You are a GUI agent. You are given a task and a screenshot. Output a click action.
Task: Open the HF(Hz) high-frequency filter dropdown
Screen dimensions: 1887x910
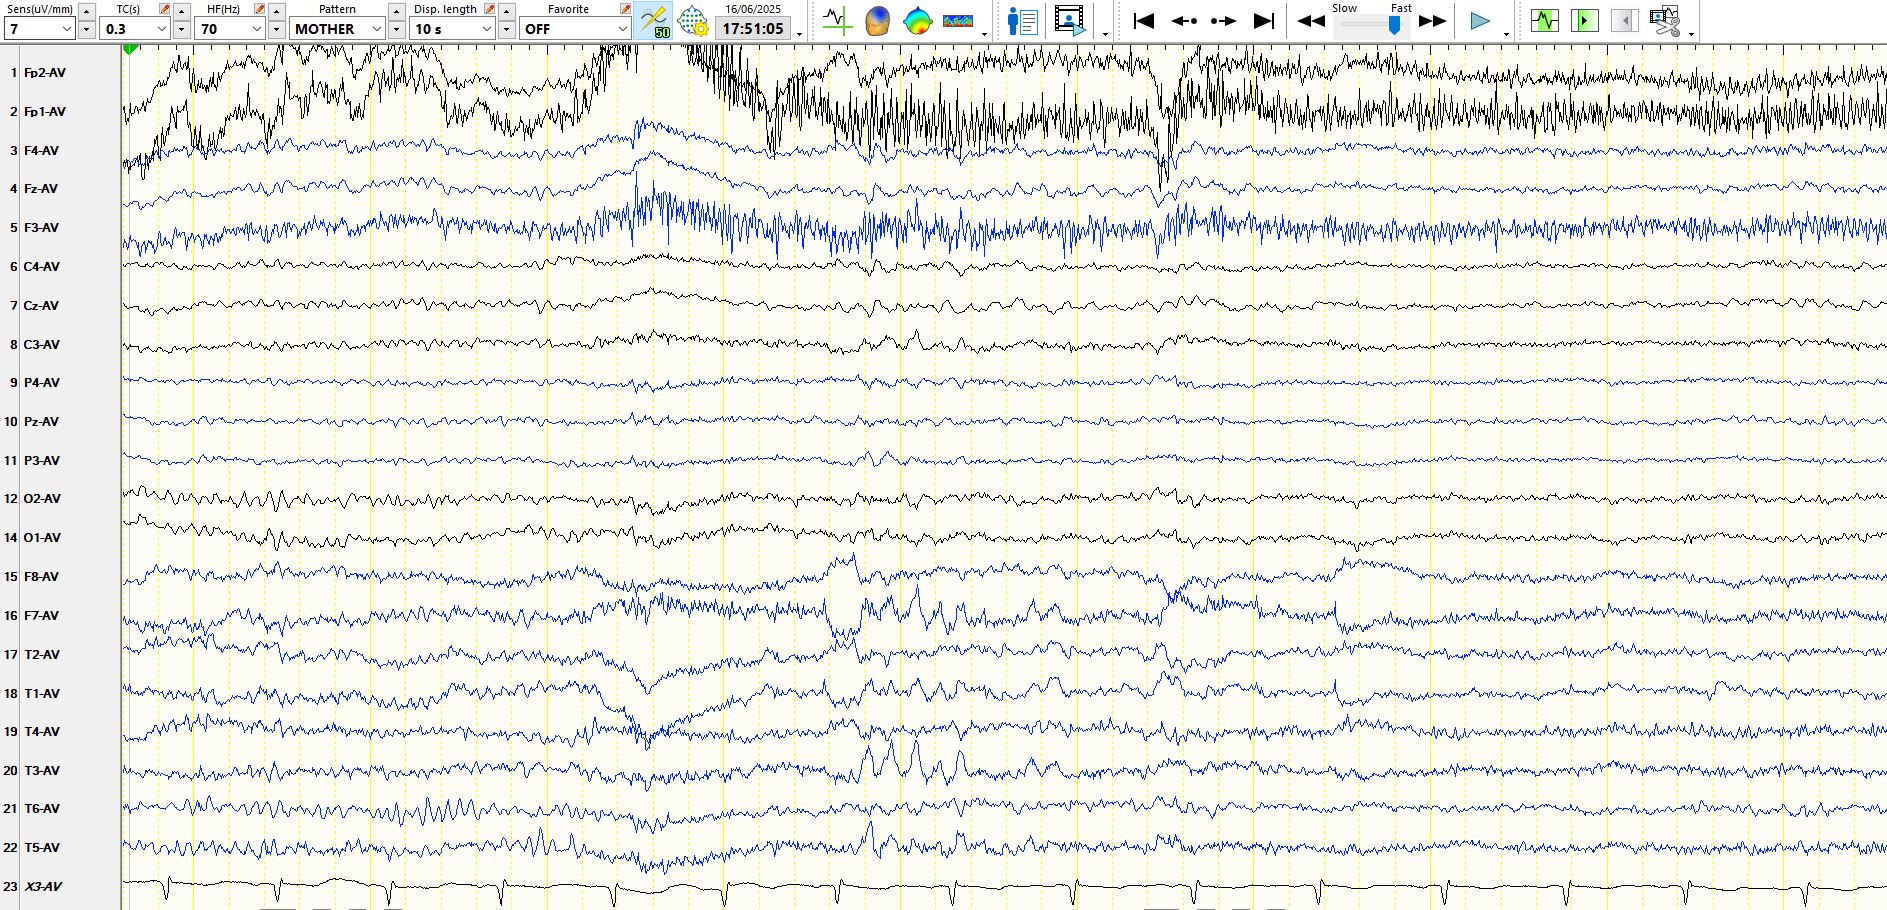click(x=230, y=29)
